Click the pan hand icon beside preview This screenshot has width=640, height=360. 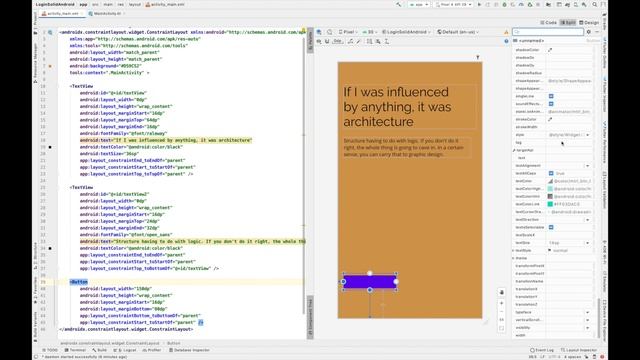click(502, 292)
